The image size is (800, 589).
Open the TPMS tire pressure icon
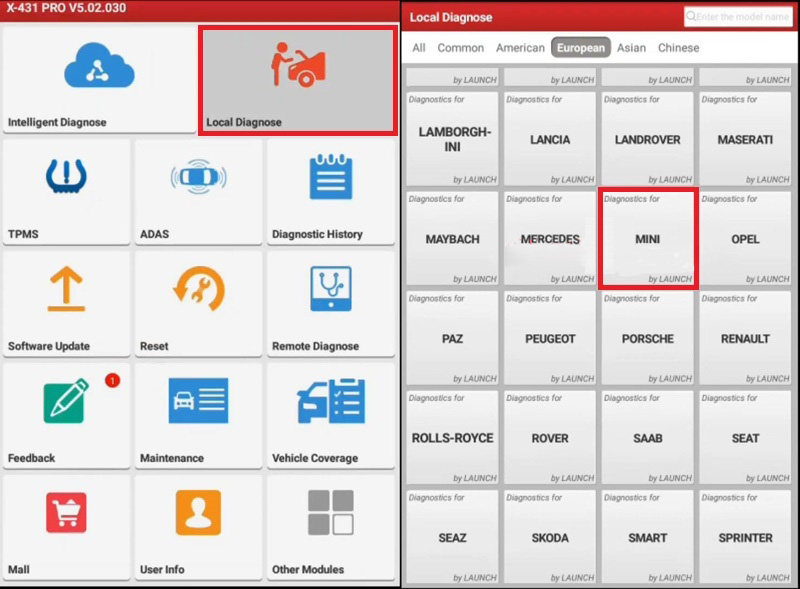pos(66,177)
